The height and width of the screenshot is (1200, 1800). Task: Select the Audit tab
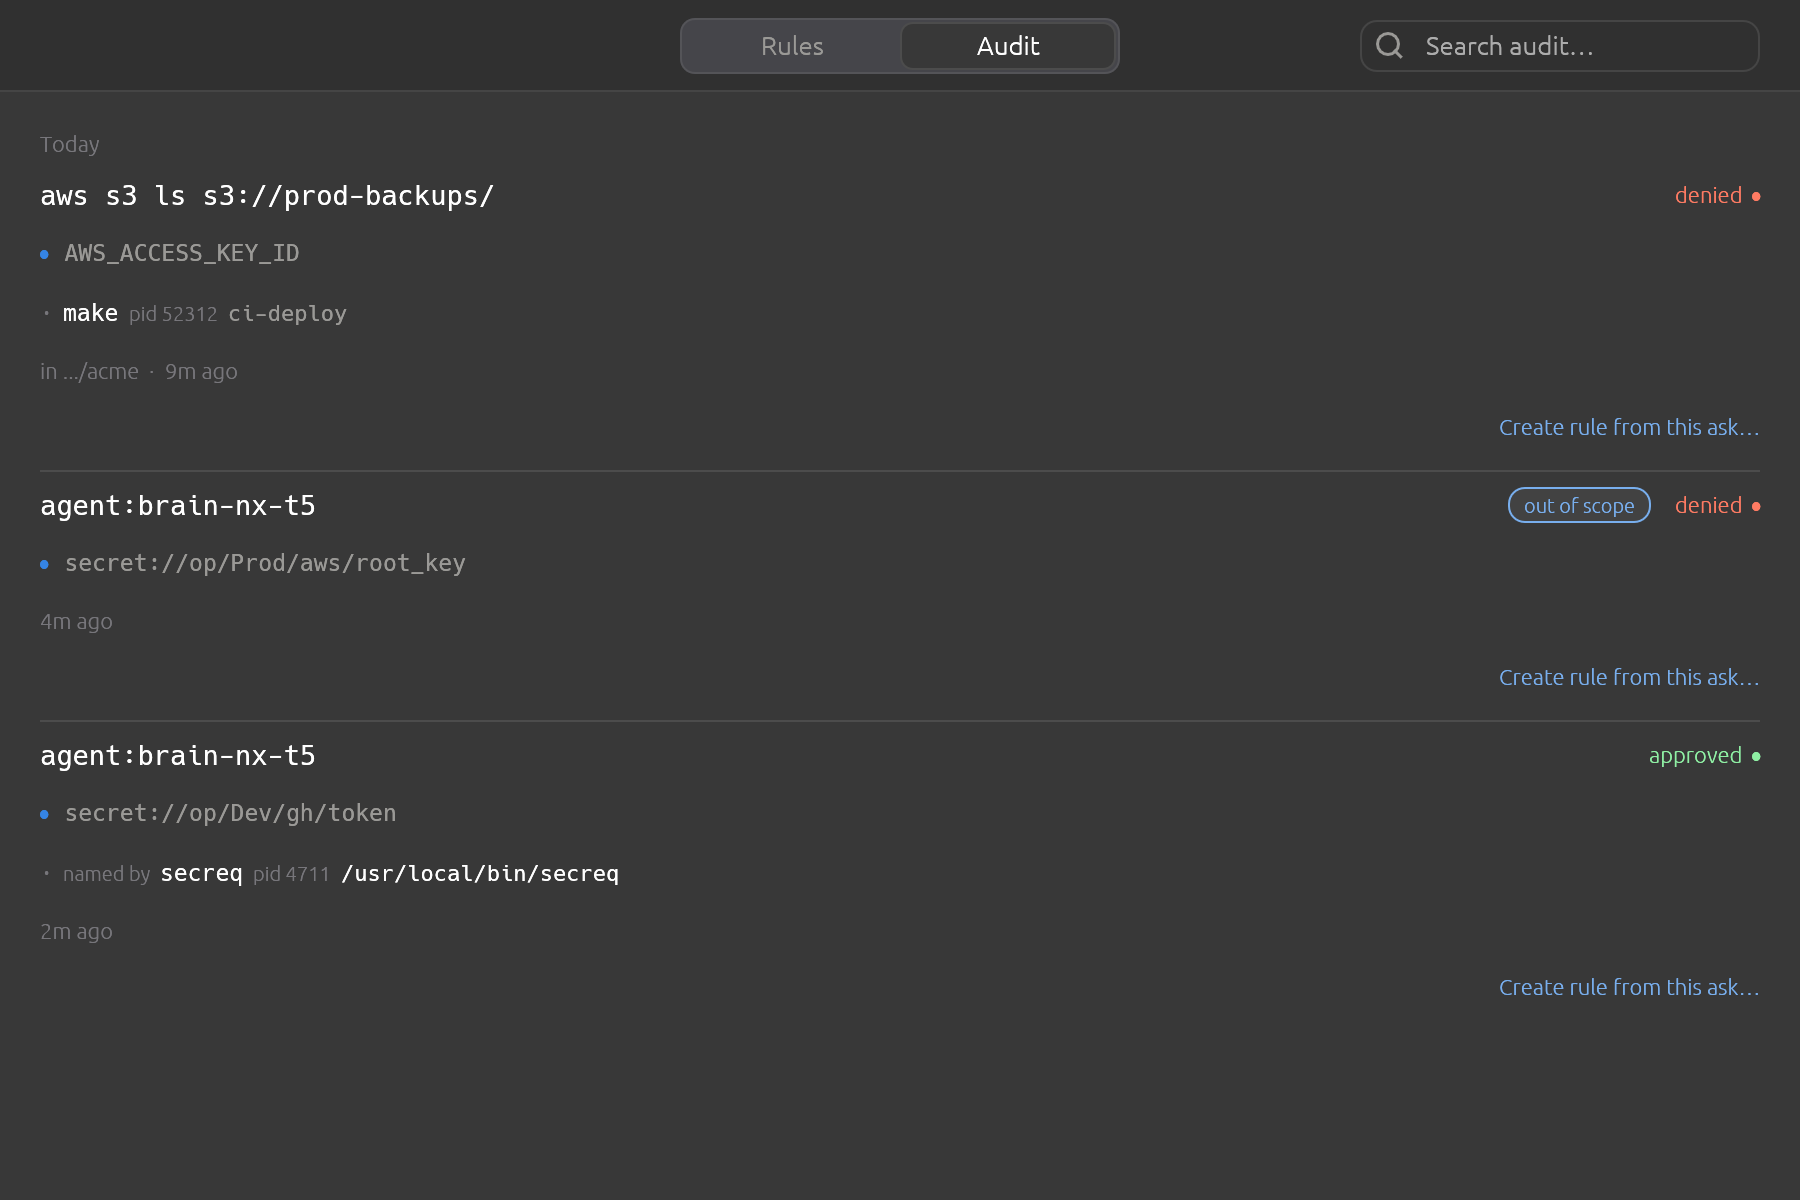click(1008, 46)
